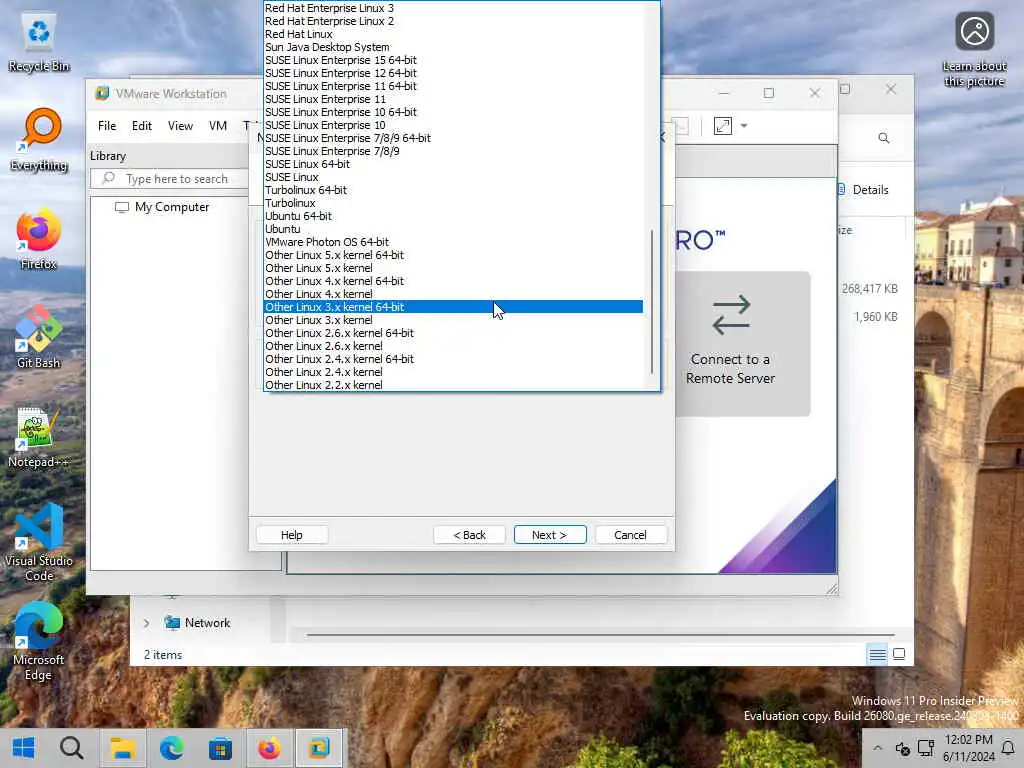Open Microsoft Edge from the taskbar
1024x768 pixels.
pos(171,748)
